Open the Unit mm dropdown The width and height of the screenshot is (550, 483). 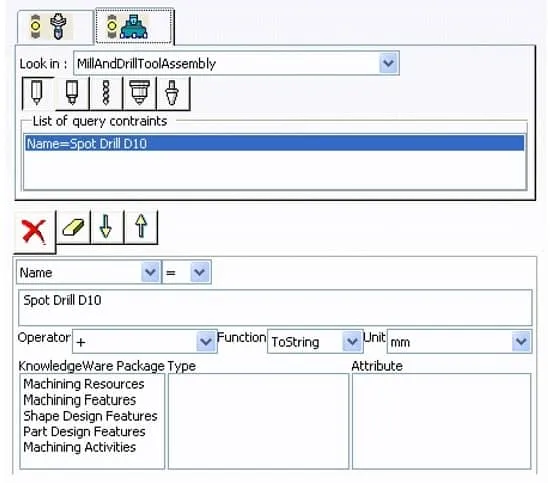[521, 341]
